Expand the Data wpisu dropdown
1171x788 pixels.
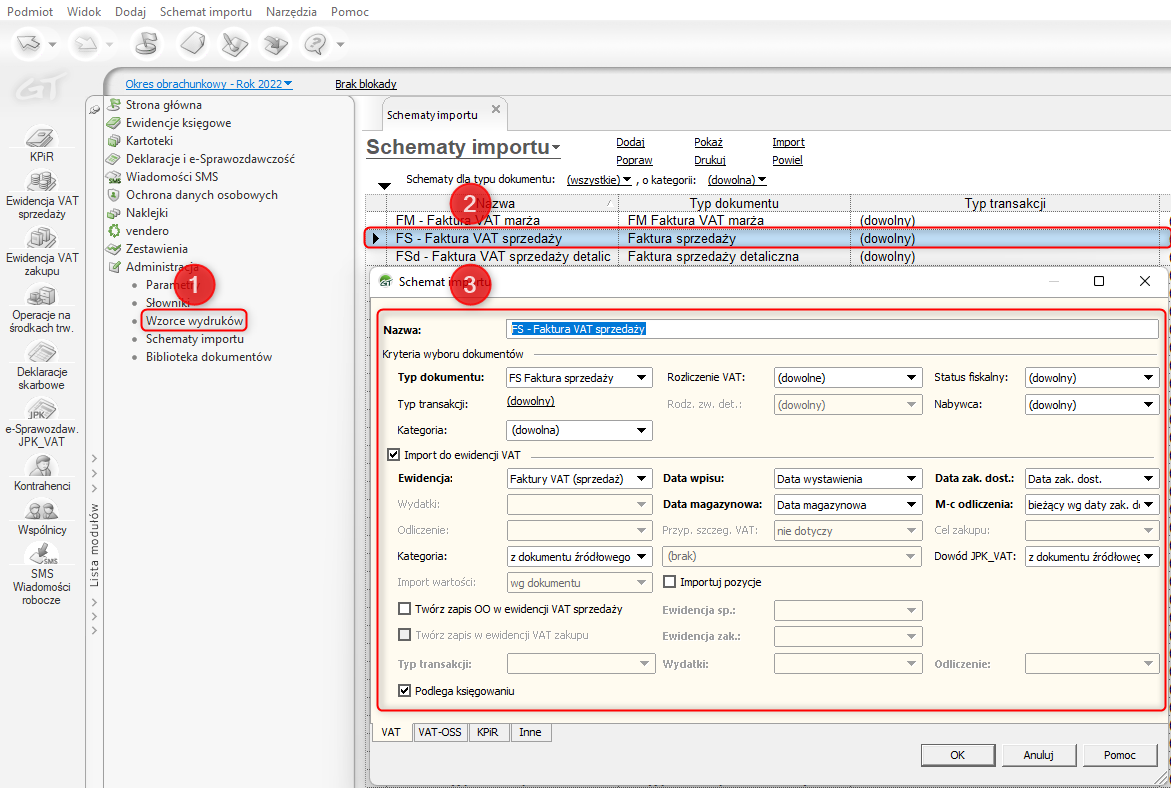coord(911,479)
